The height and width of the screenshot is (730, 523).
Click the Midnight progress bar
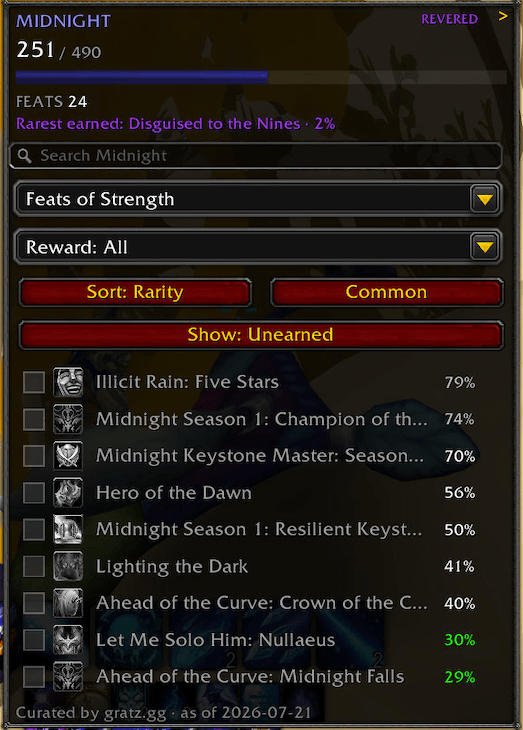(261, 77)
